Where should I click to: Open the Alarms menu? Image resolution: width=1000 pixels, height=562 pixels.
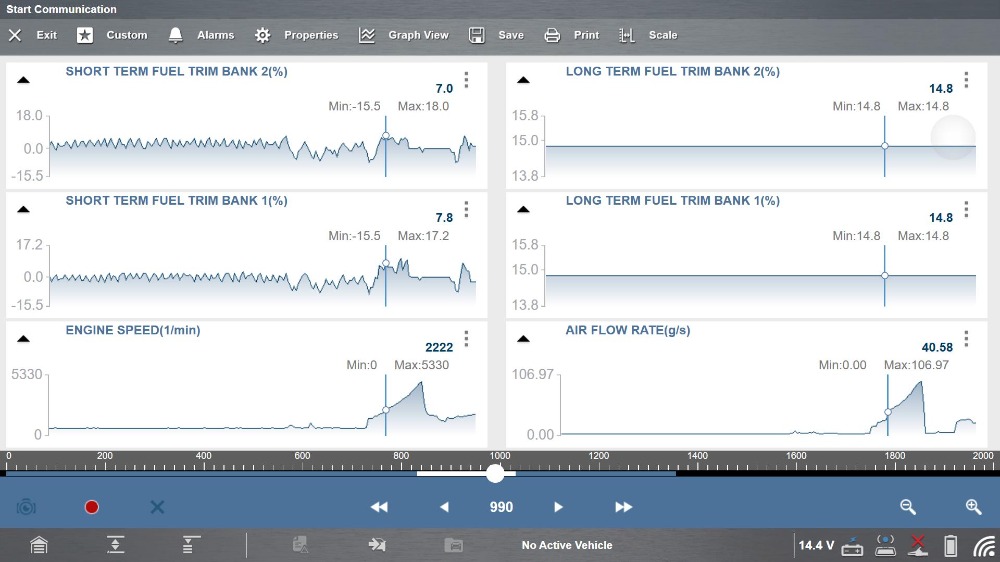[203, 35]
